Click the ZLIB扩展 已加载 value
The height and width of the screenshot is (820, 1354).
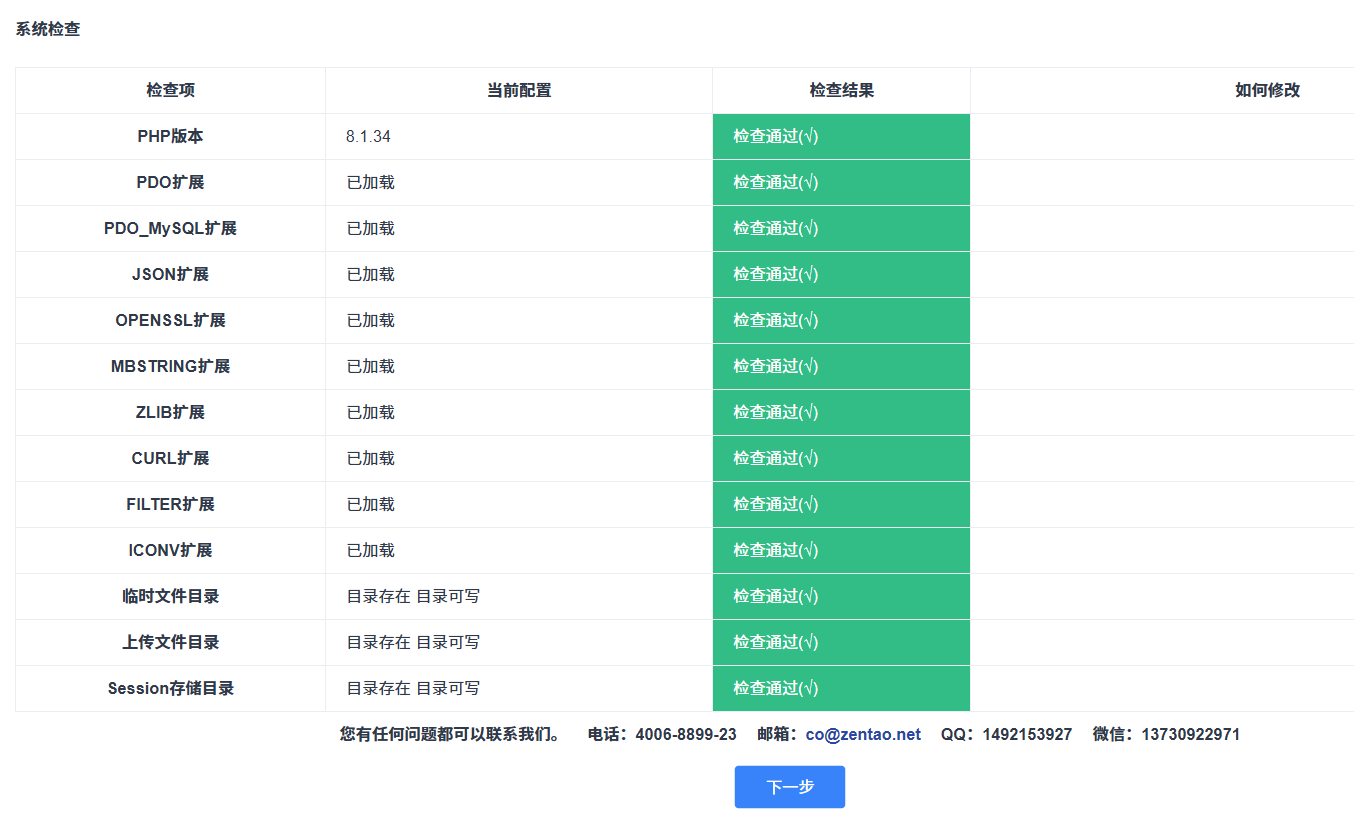point(371,412)
